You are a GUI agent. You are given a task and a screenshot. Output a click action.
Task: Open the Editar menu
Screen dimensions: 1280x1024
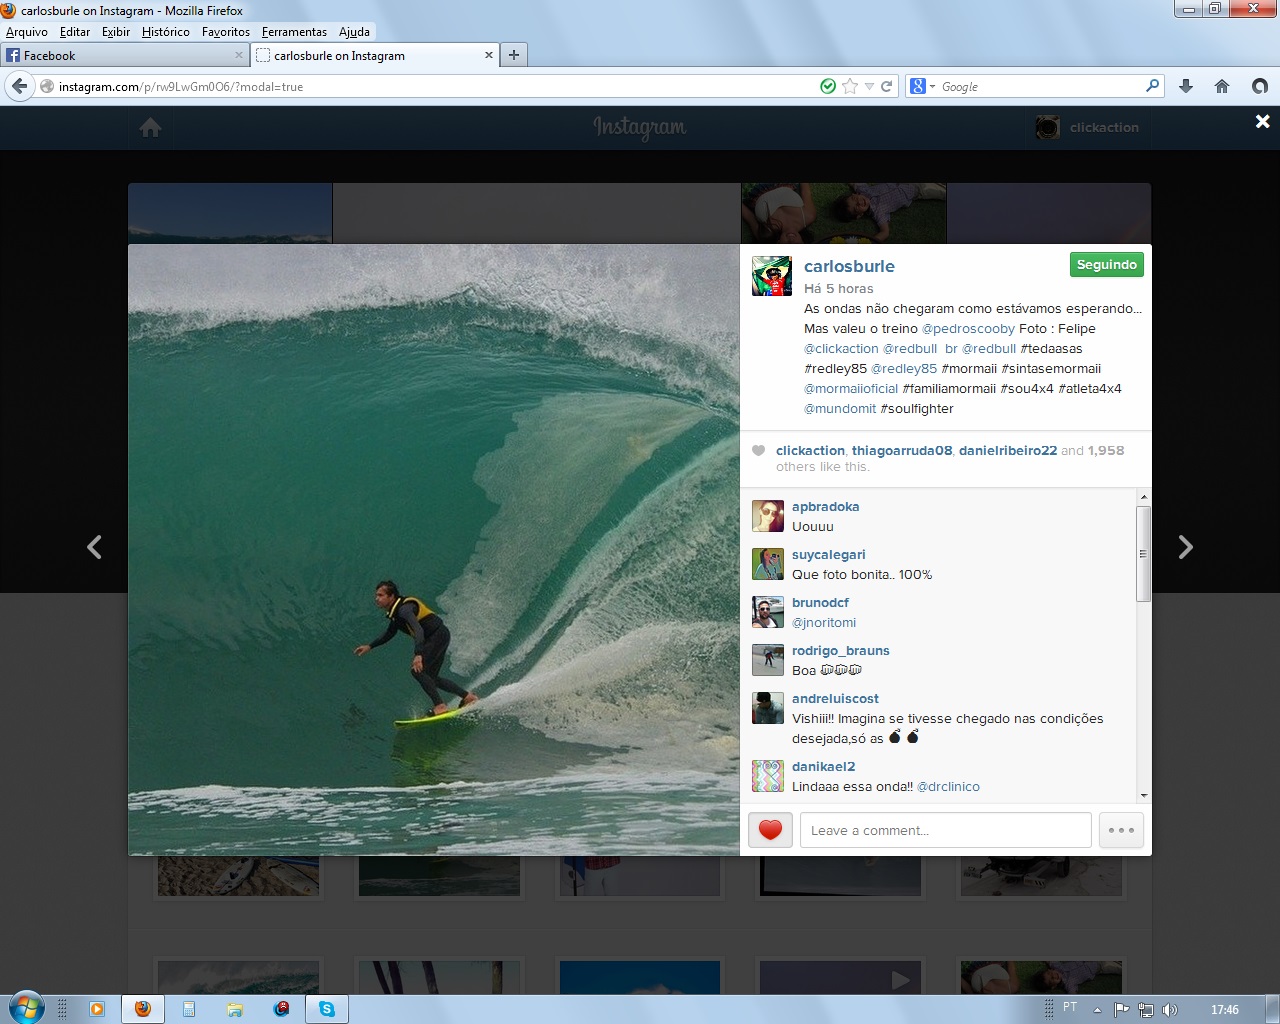tap(75, 32)
